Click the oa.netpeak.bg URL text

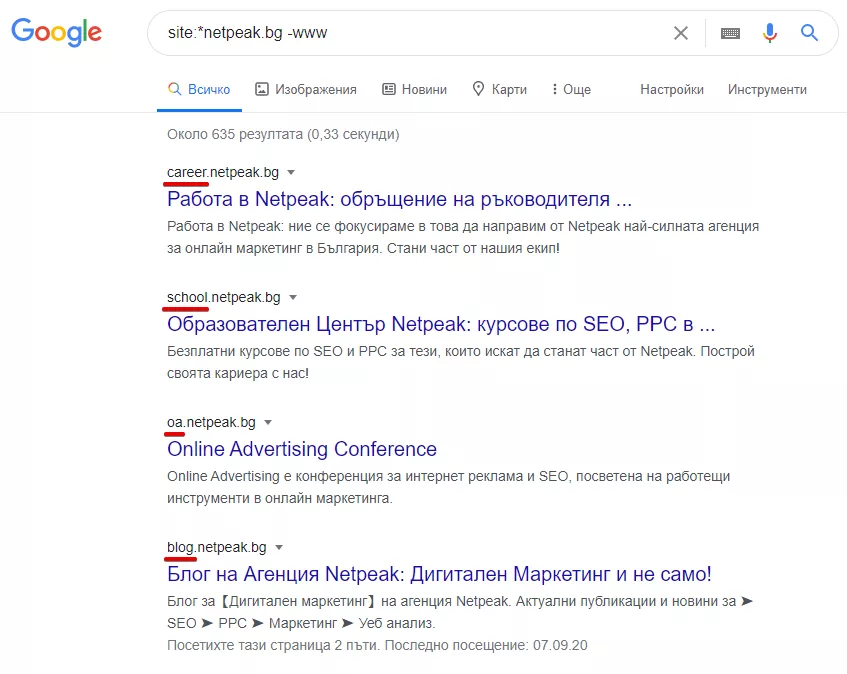pos(211,422)
